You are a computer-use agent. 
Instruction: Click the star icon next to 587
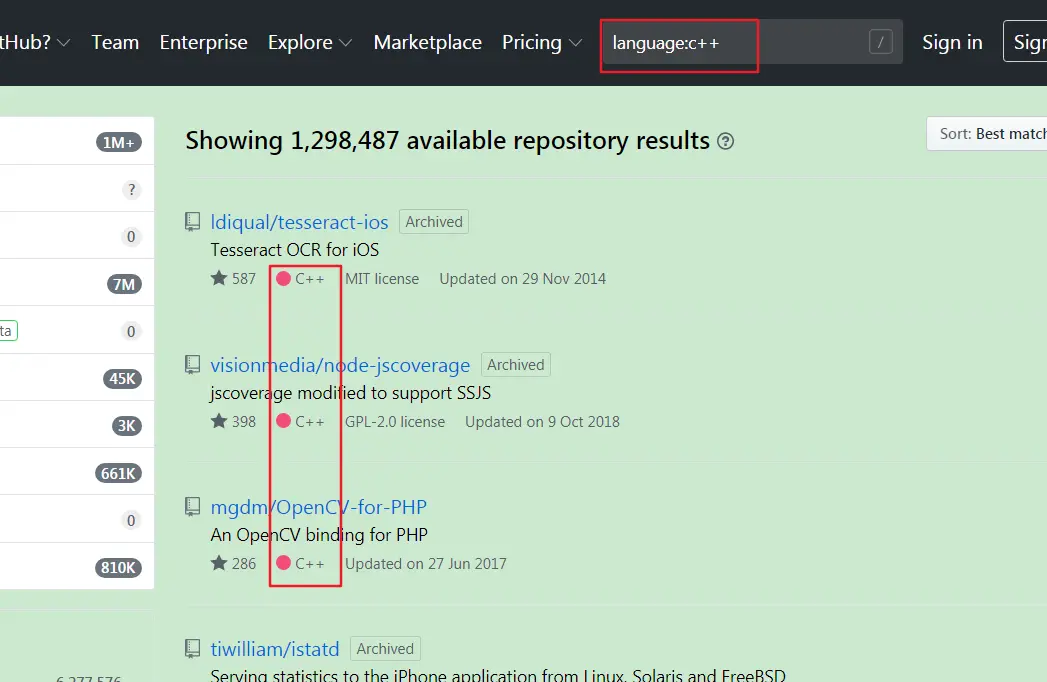coord(219,278)
